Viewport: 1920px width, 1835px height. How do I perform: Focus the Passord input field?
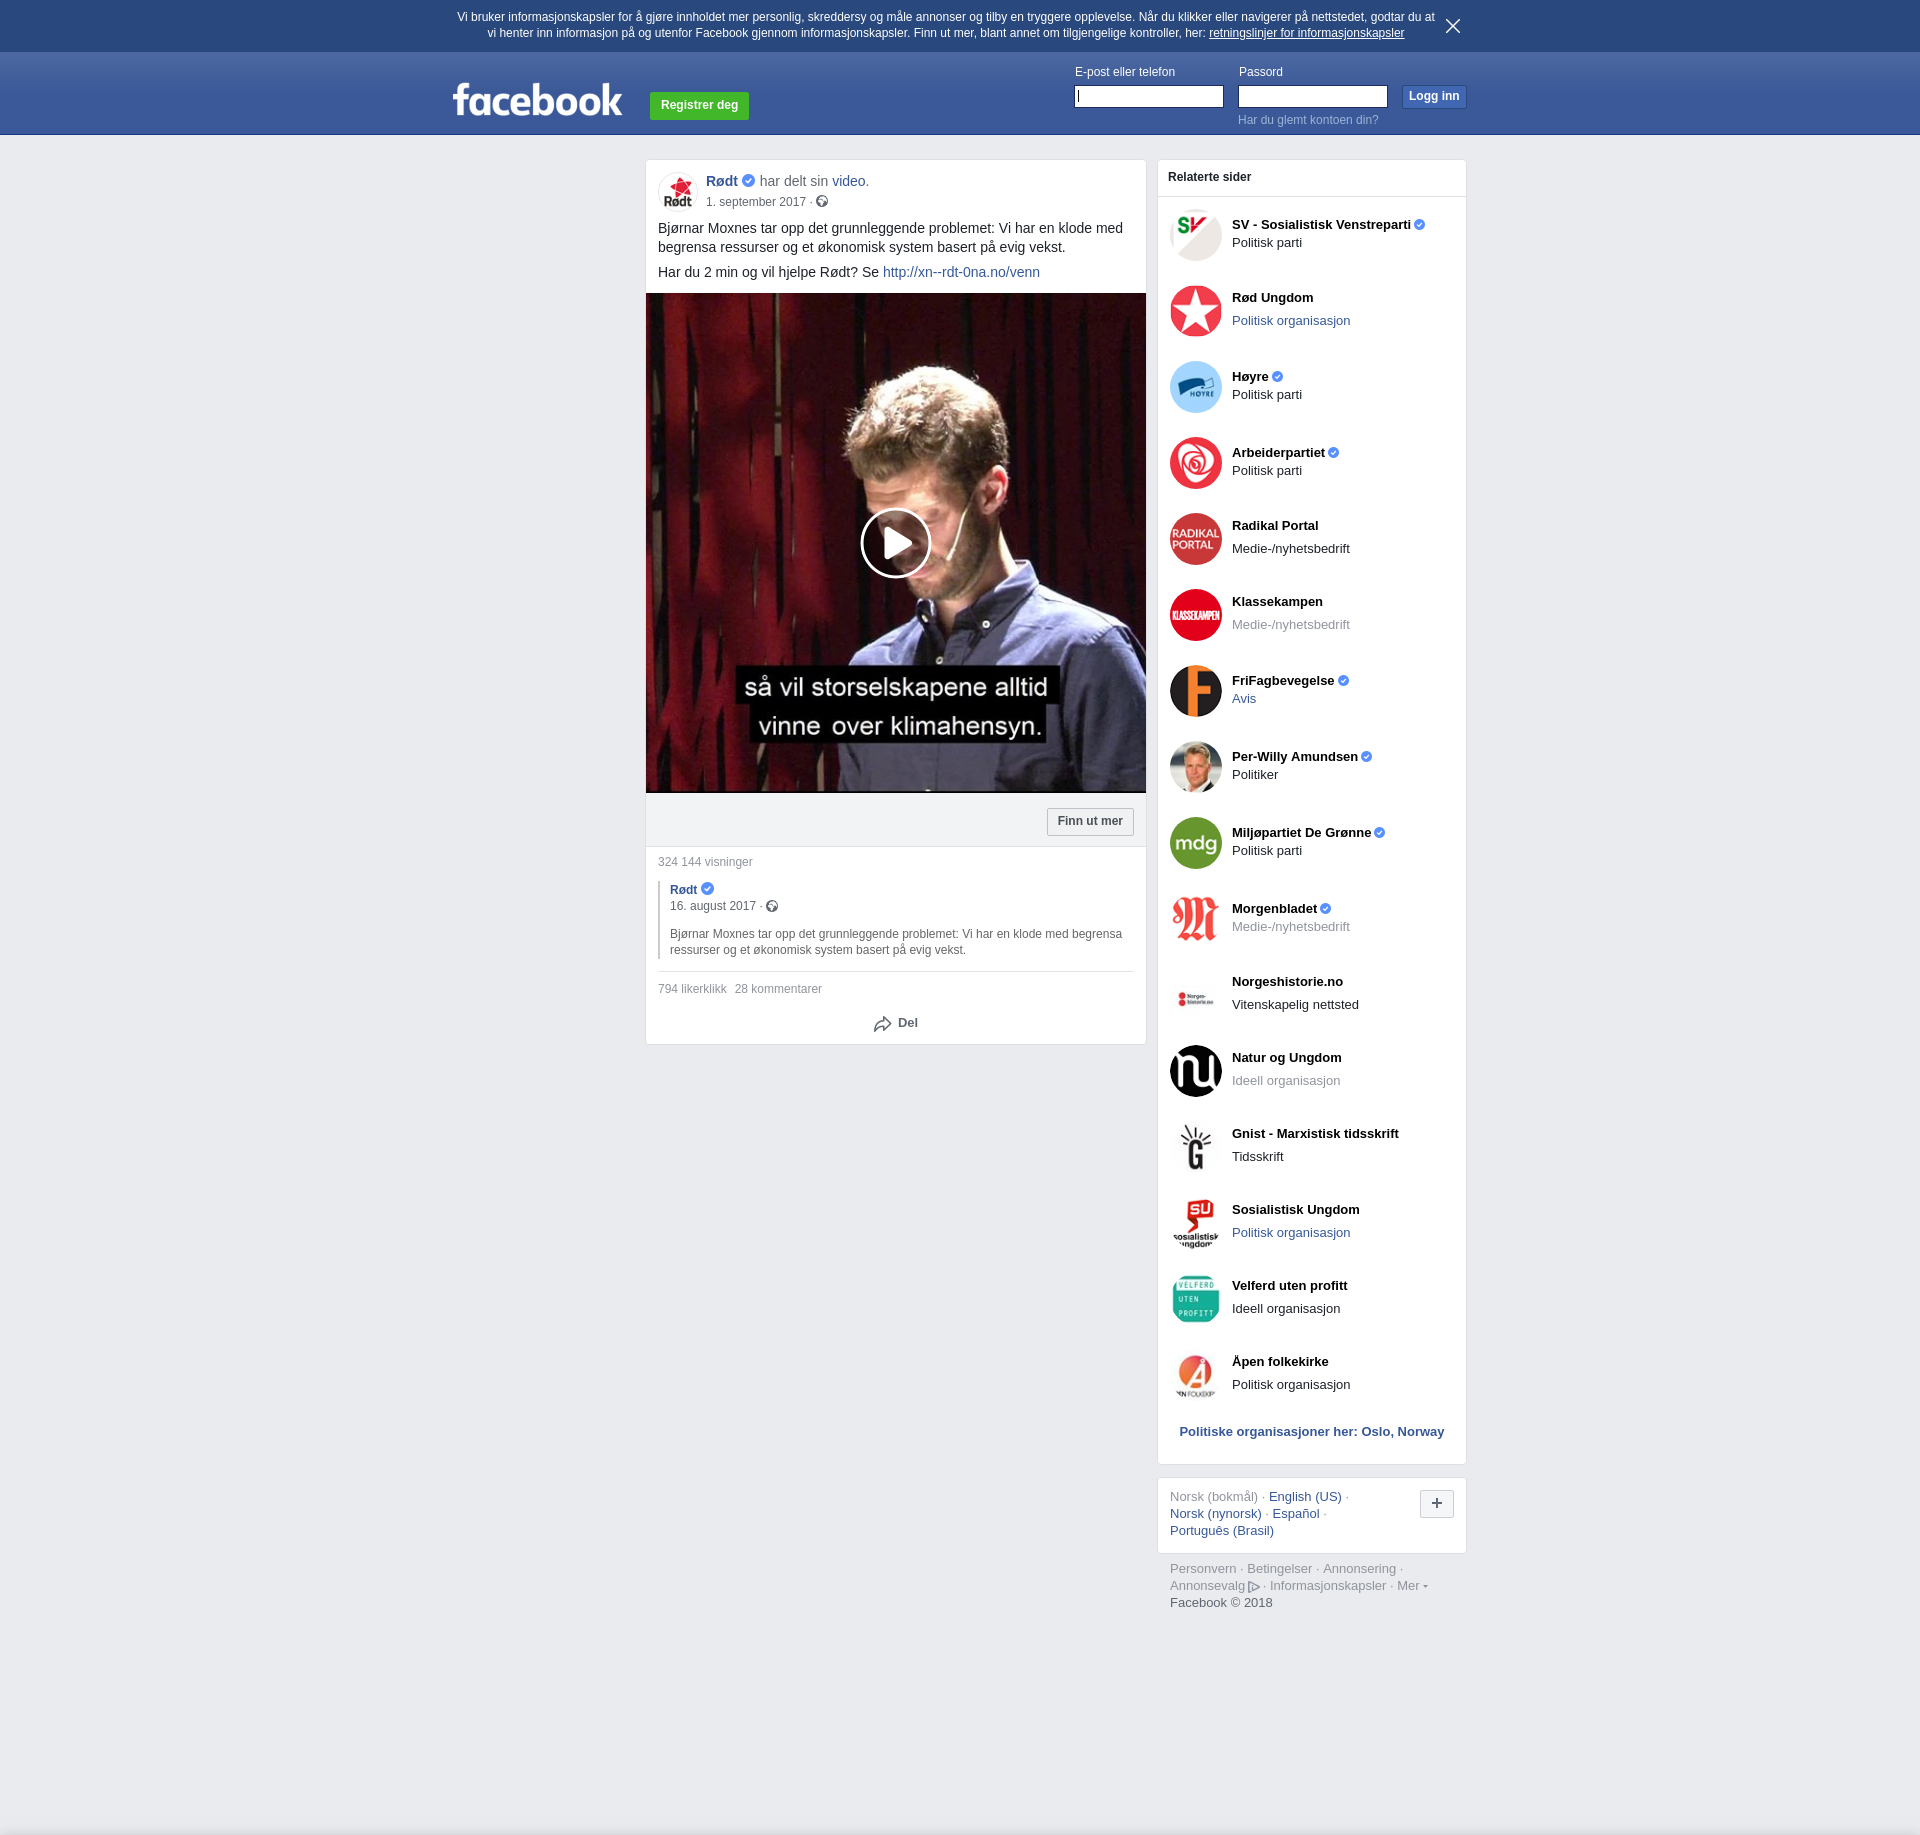1313,96
